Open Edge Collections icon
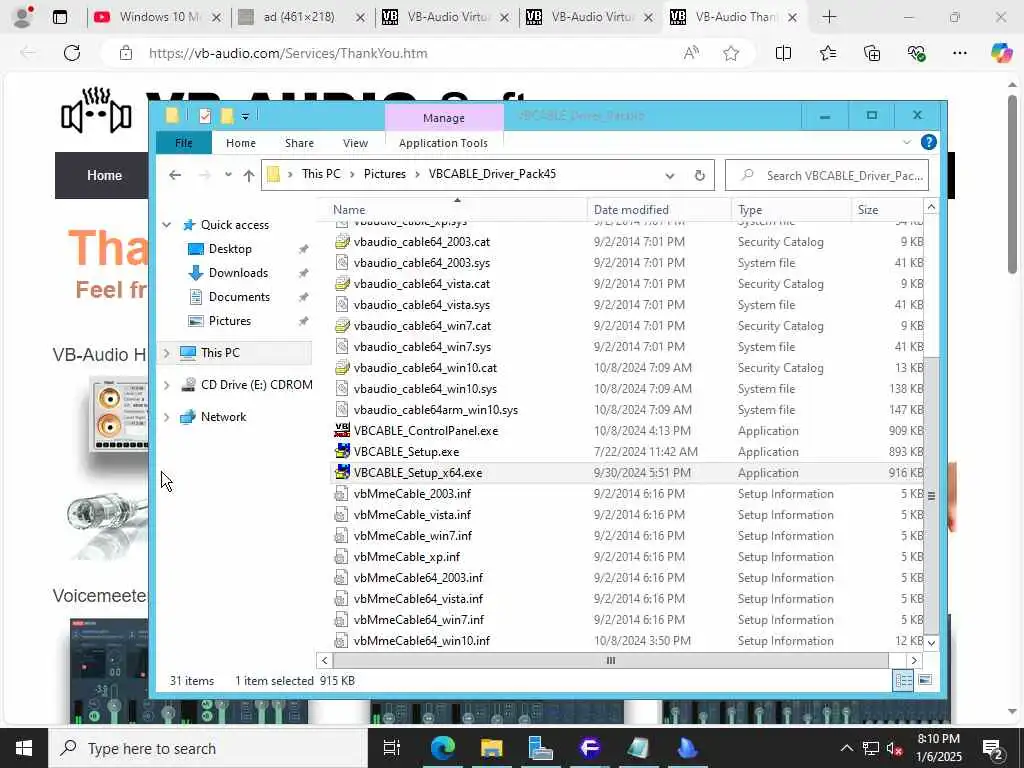1024x768 pixels. pyautogui.click(x=872, y=53)
